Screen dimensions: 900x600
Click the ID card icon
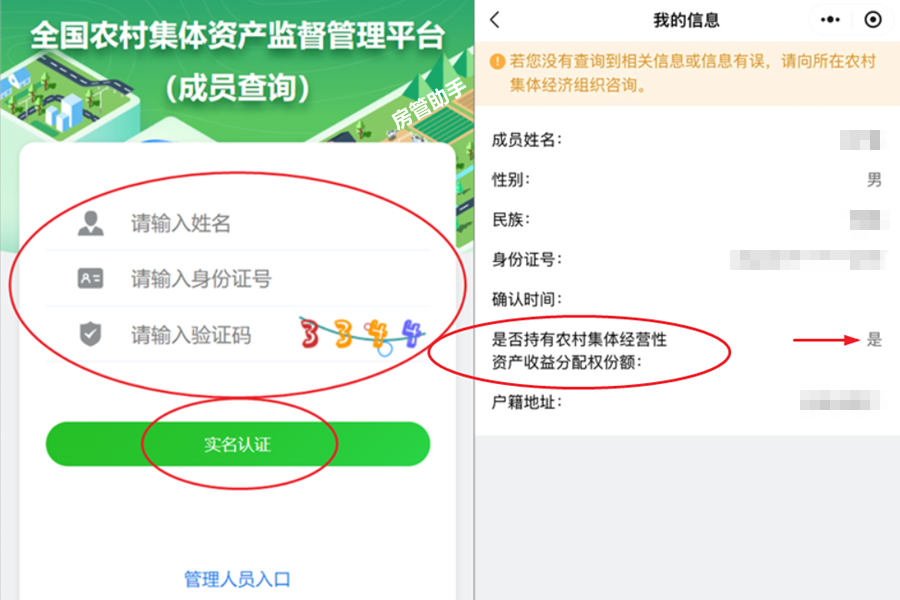click(x=91, y=278)
